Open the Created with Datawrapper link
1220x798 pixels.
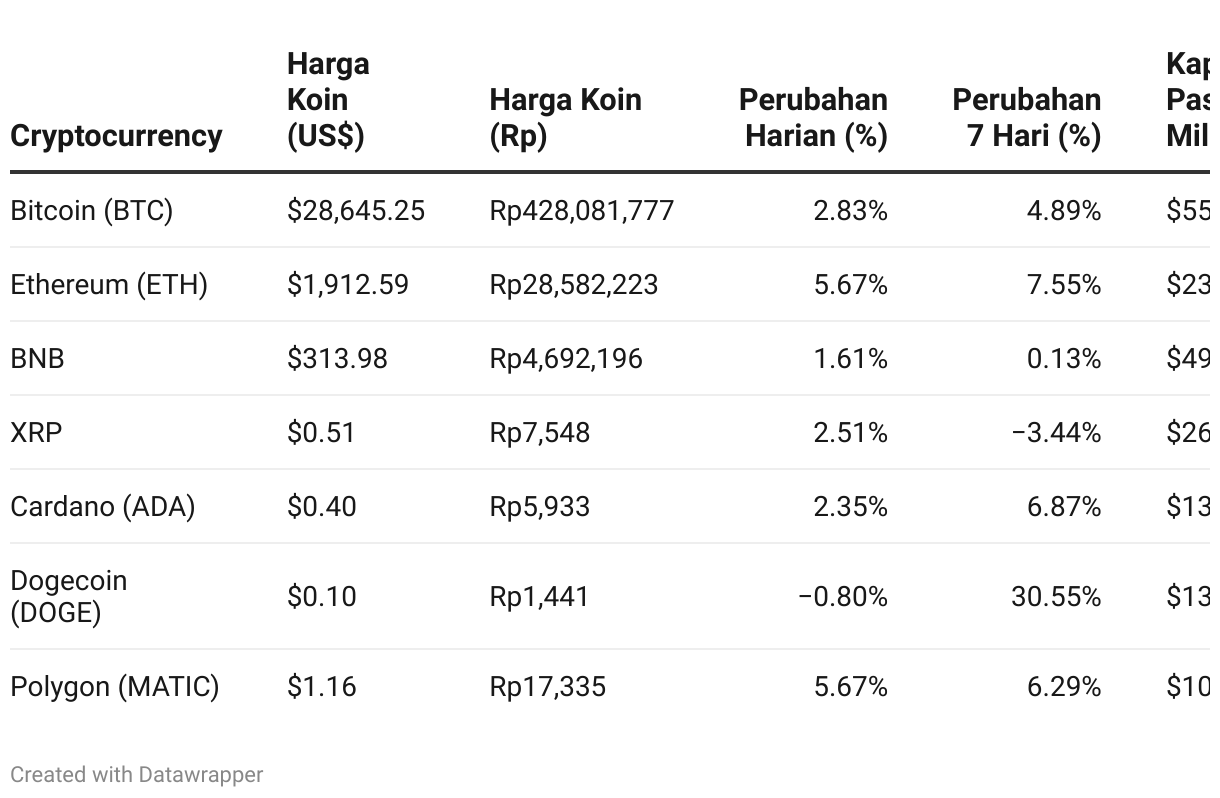point(137,774)
